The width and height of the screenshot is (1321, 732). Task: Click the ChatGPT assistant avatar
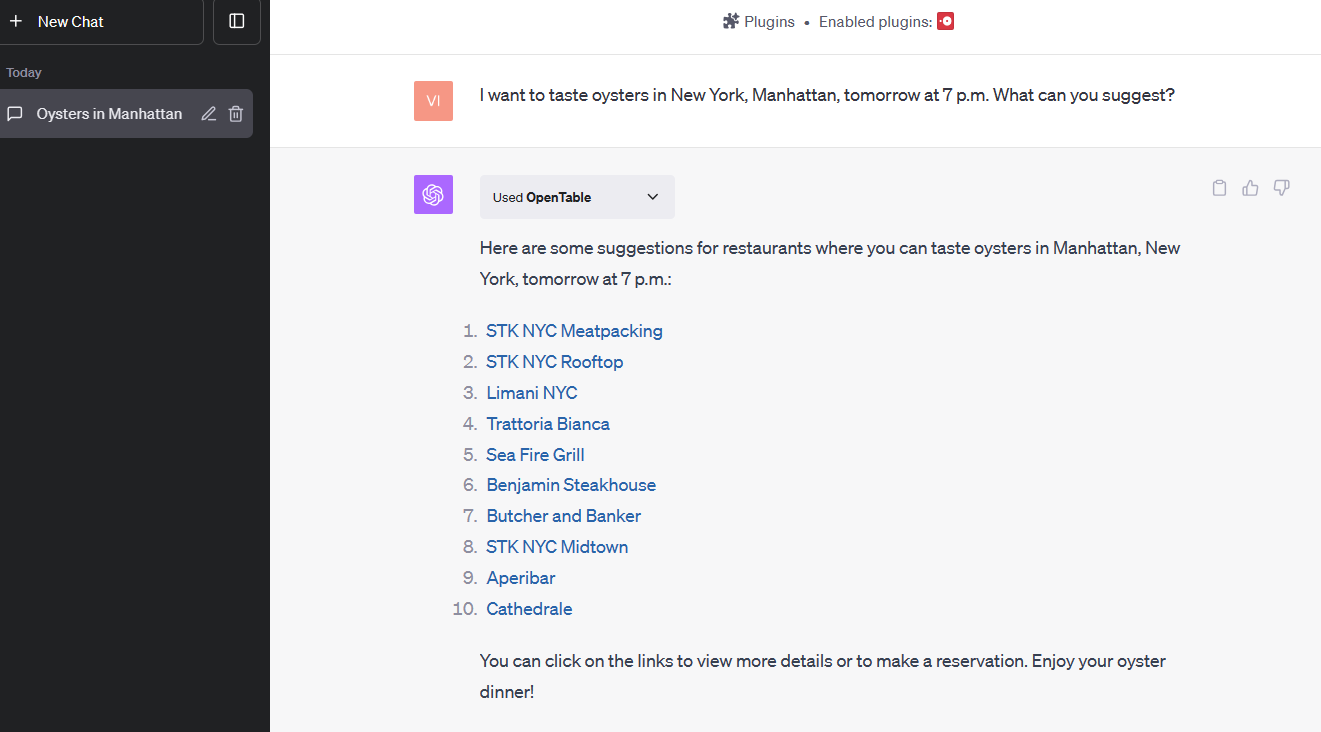coord(433,195)
